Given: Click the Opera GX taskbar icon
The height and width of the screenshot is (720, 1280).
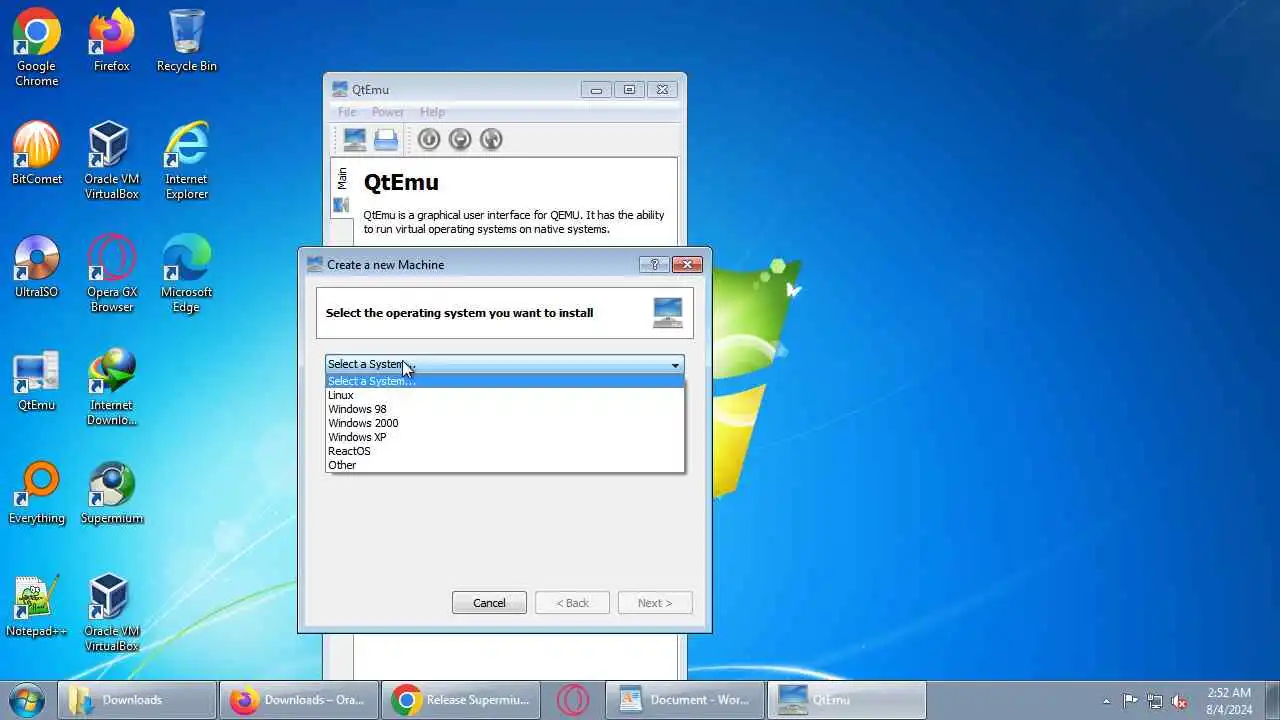Looking at the screenshot, I should coord(573,700).
